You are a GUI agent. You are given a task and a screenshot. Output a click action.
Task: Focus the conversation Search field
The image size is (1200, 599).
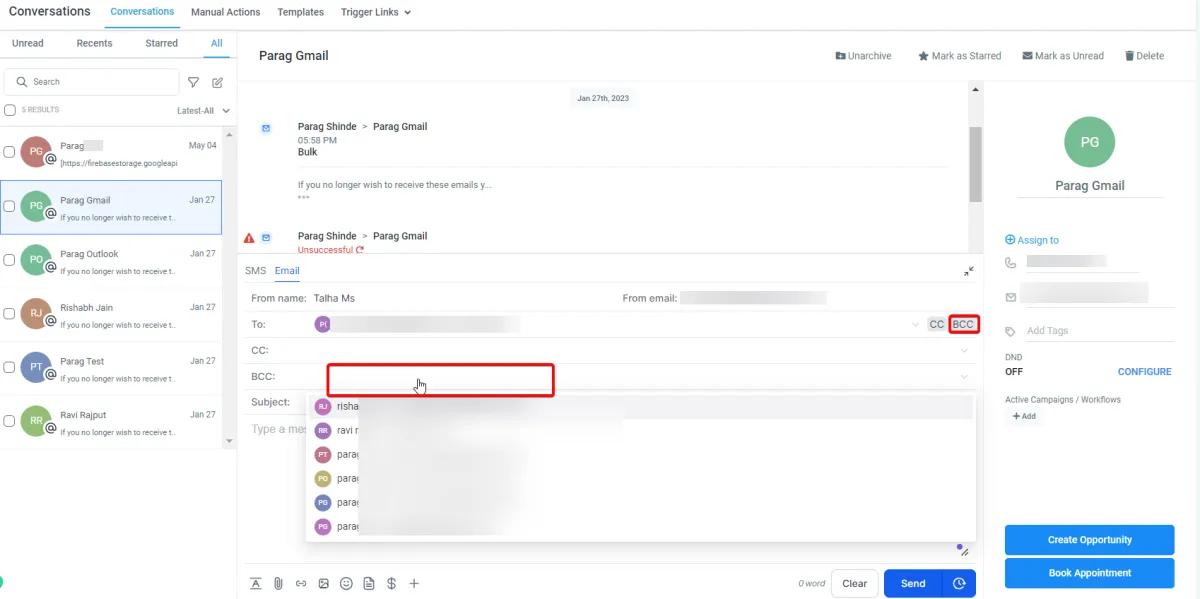coord(92,82)
